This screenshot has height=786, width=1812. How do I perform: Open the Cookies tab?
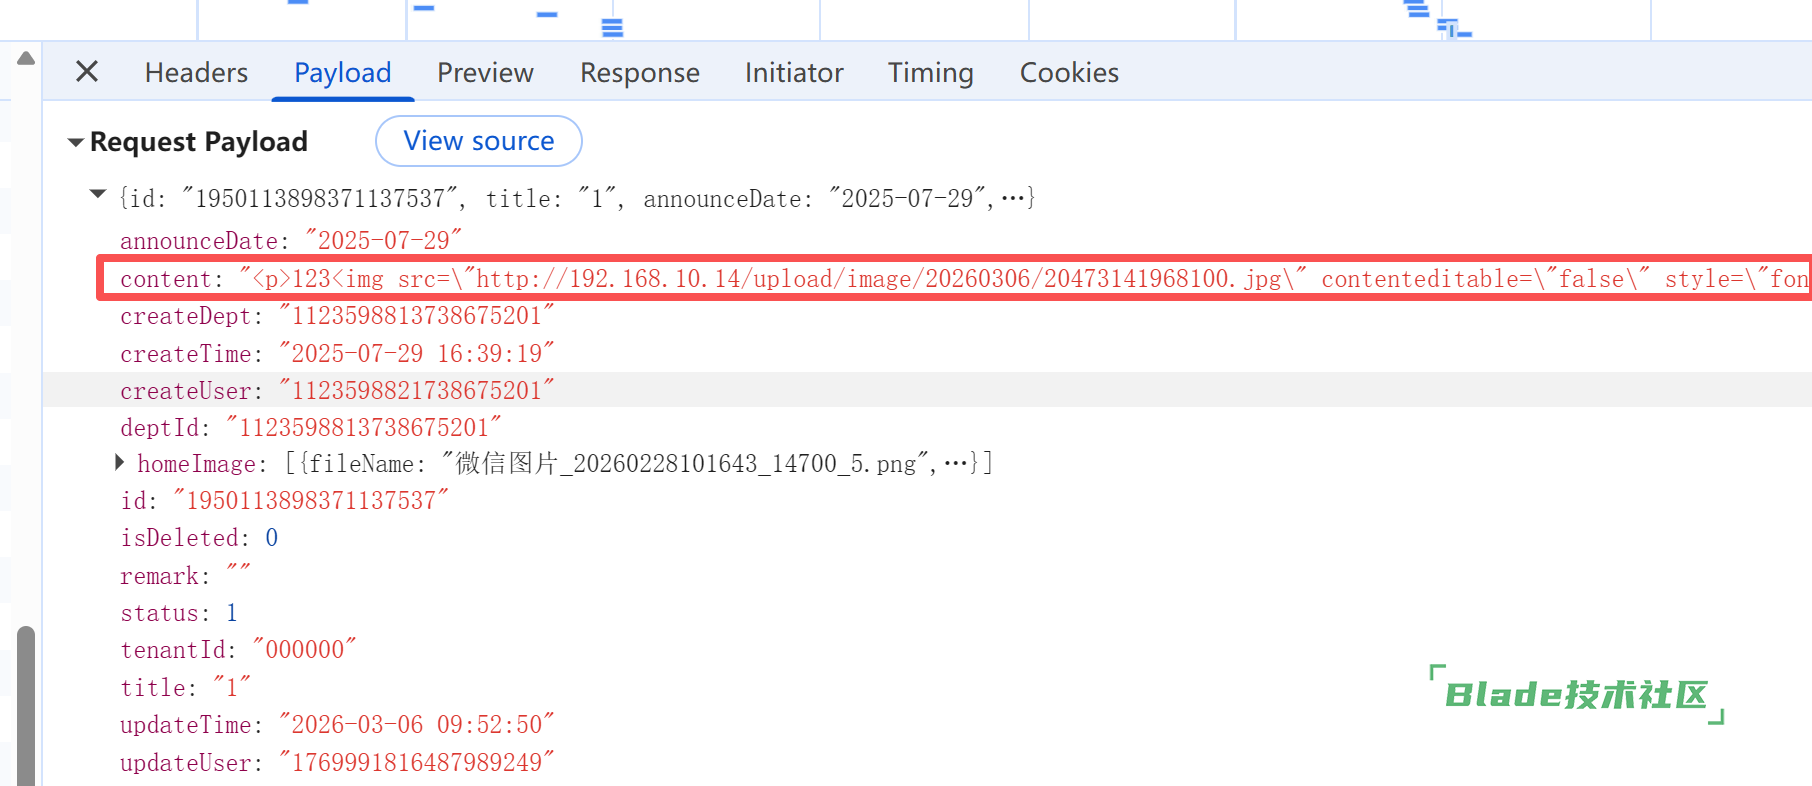[1068, 73]
